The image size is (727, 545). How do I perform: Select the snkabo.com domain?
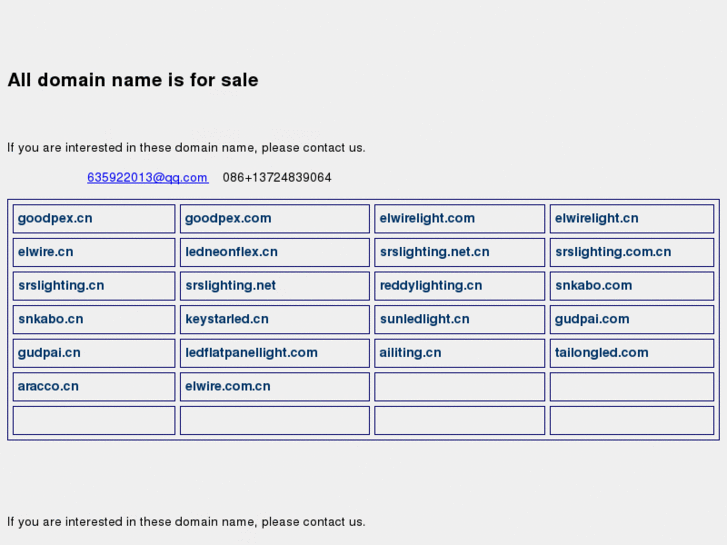(594, 286)
